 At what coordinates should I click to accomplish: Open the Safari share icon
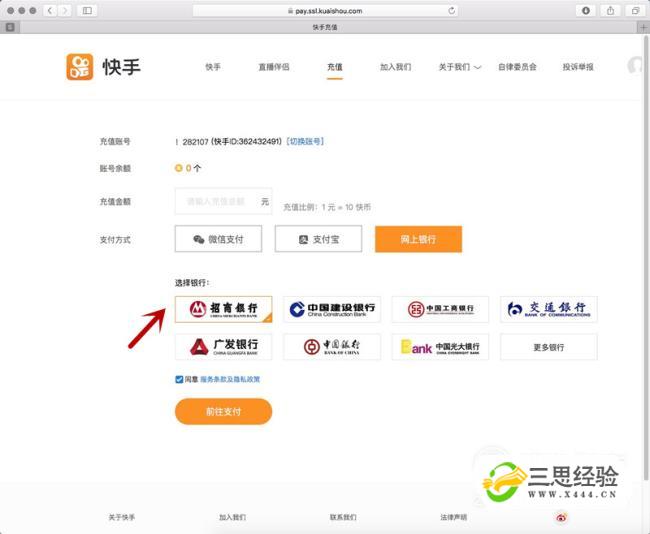tap(610, 11)
